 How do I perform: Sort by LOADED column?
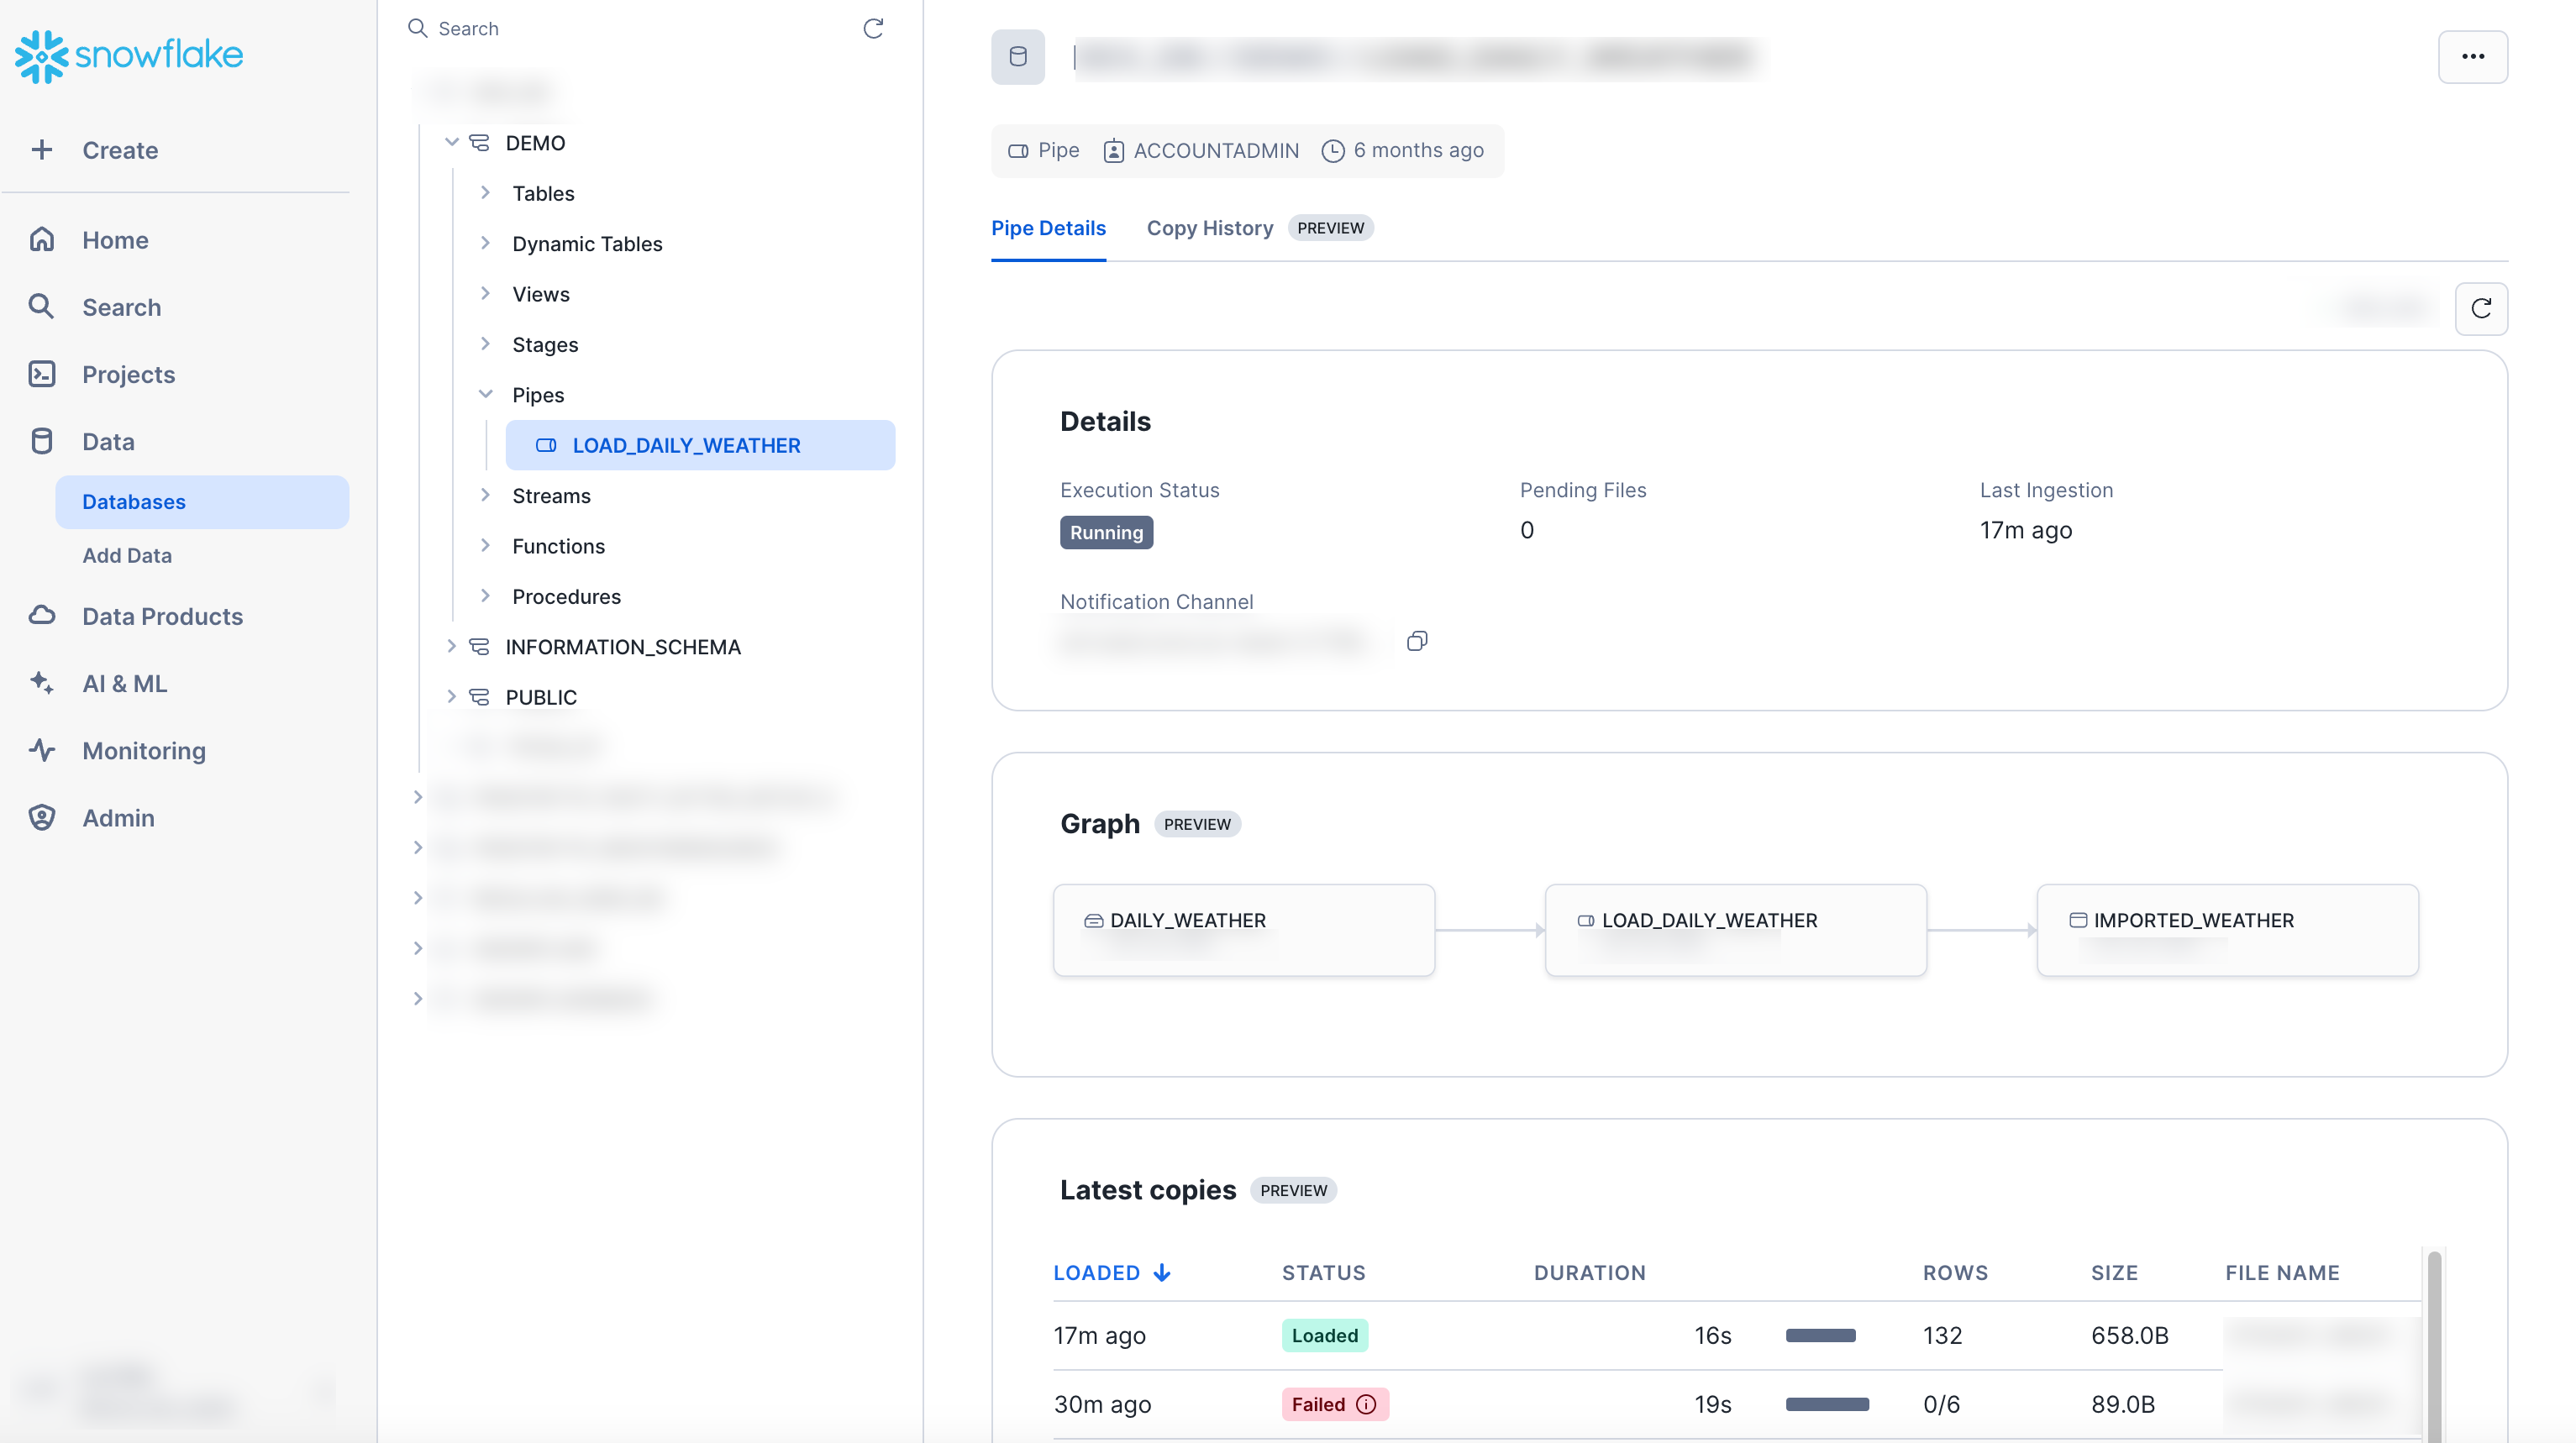[1111, 1273]
